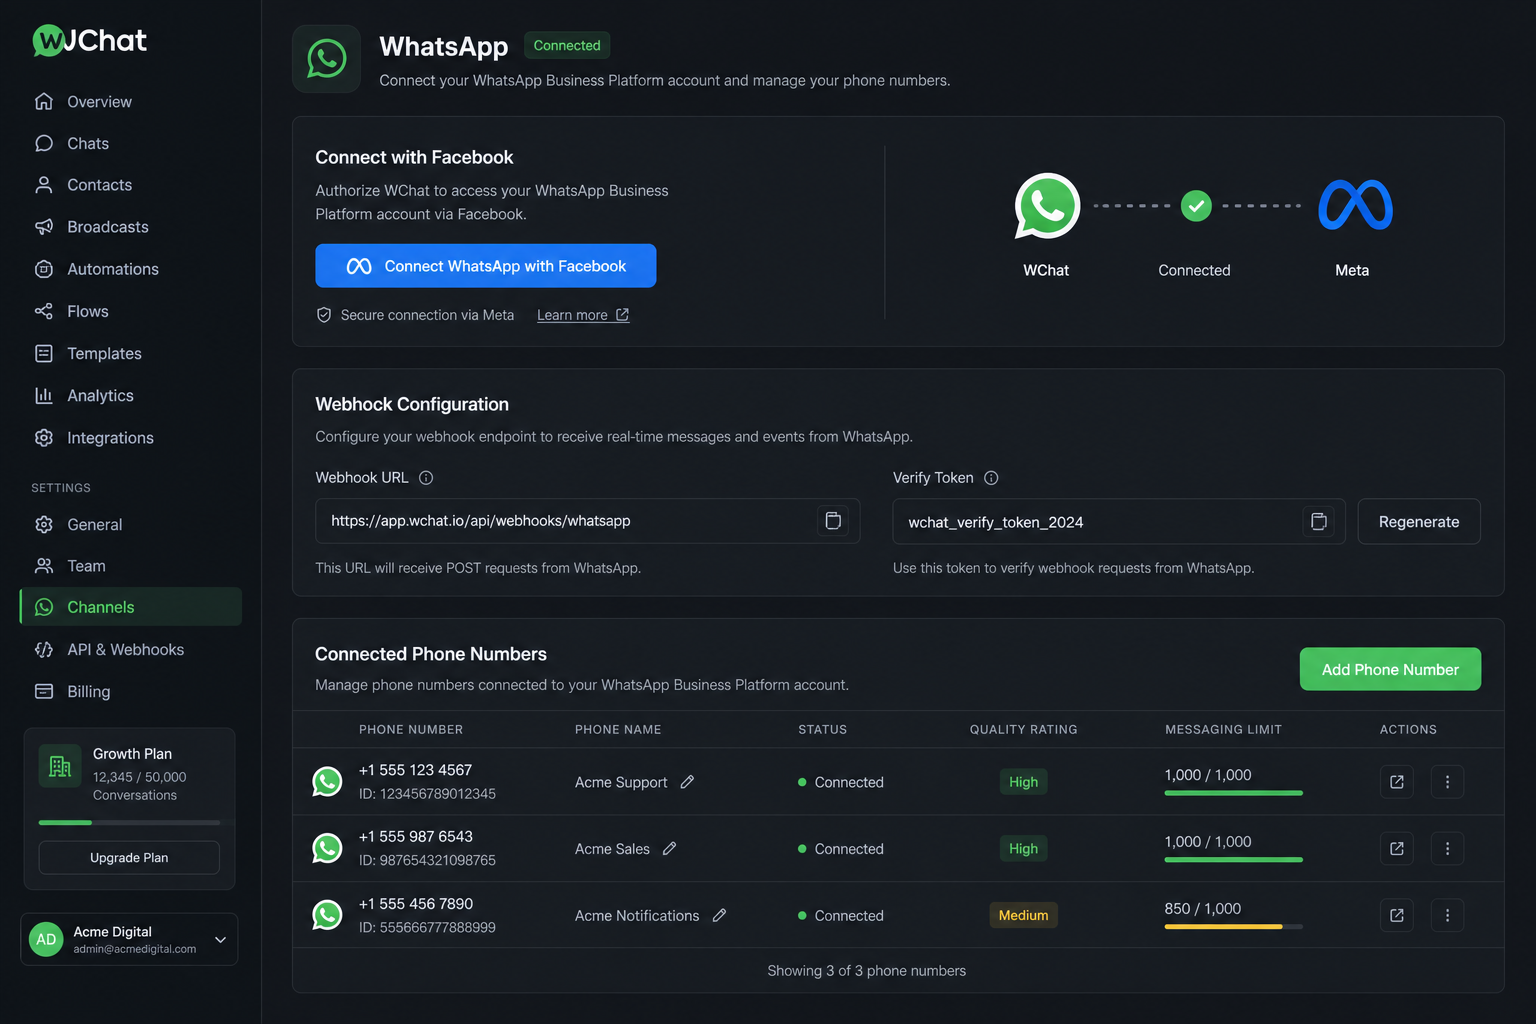The image size is (1536, 1024).
Task: Click the green connected checkmark icon
Action: (1196, 206)
